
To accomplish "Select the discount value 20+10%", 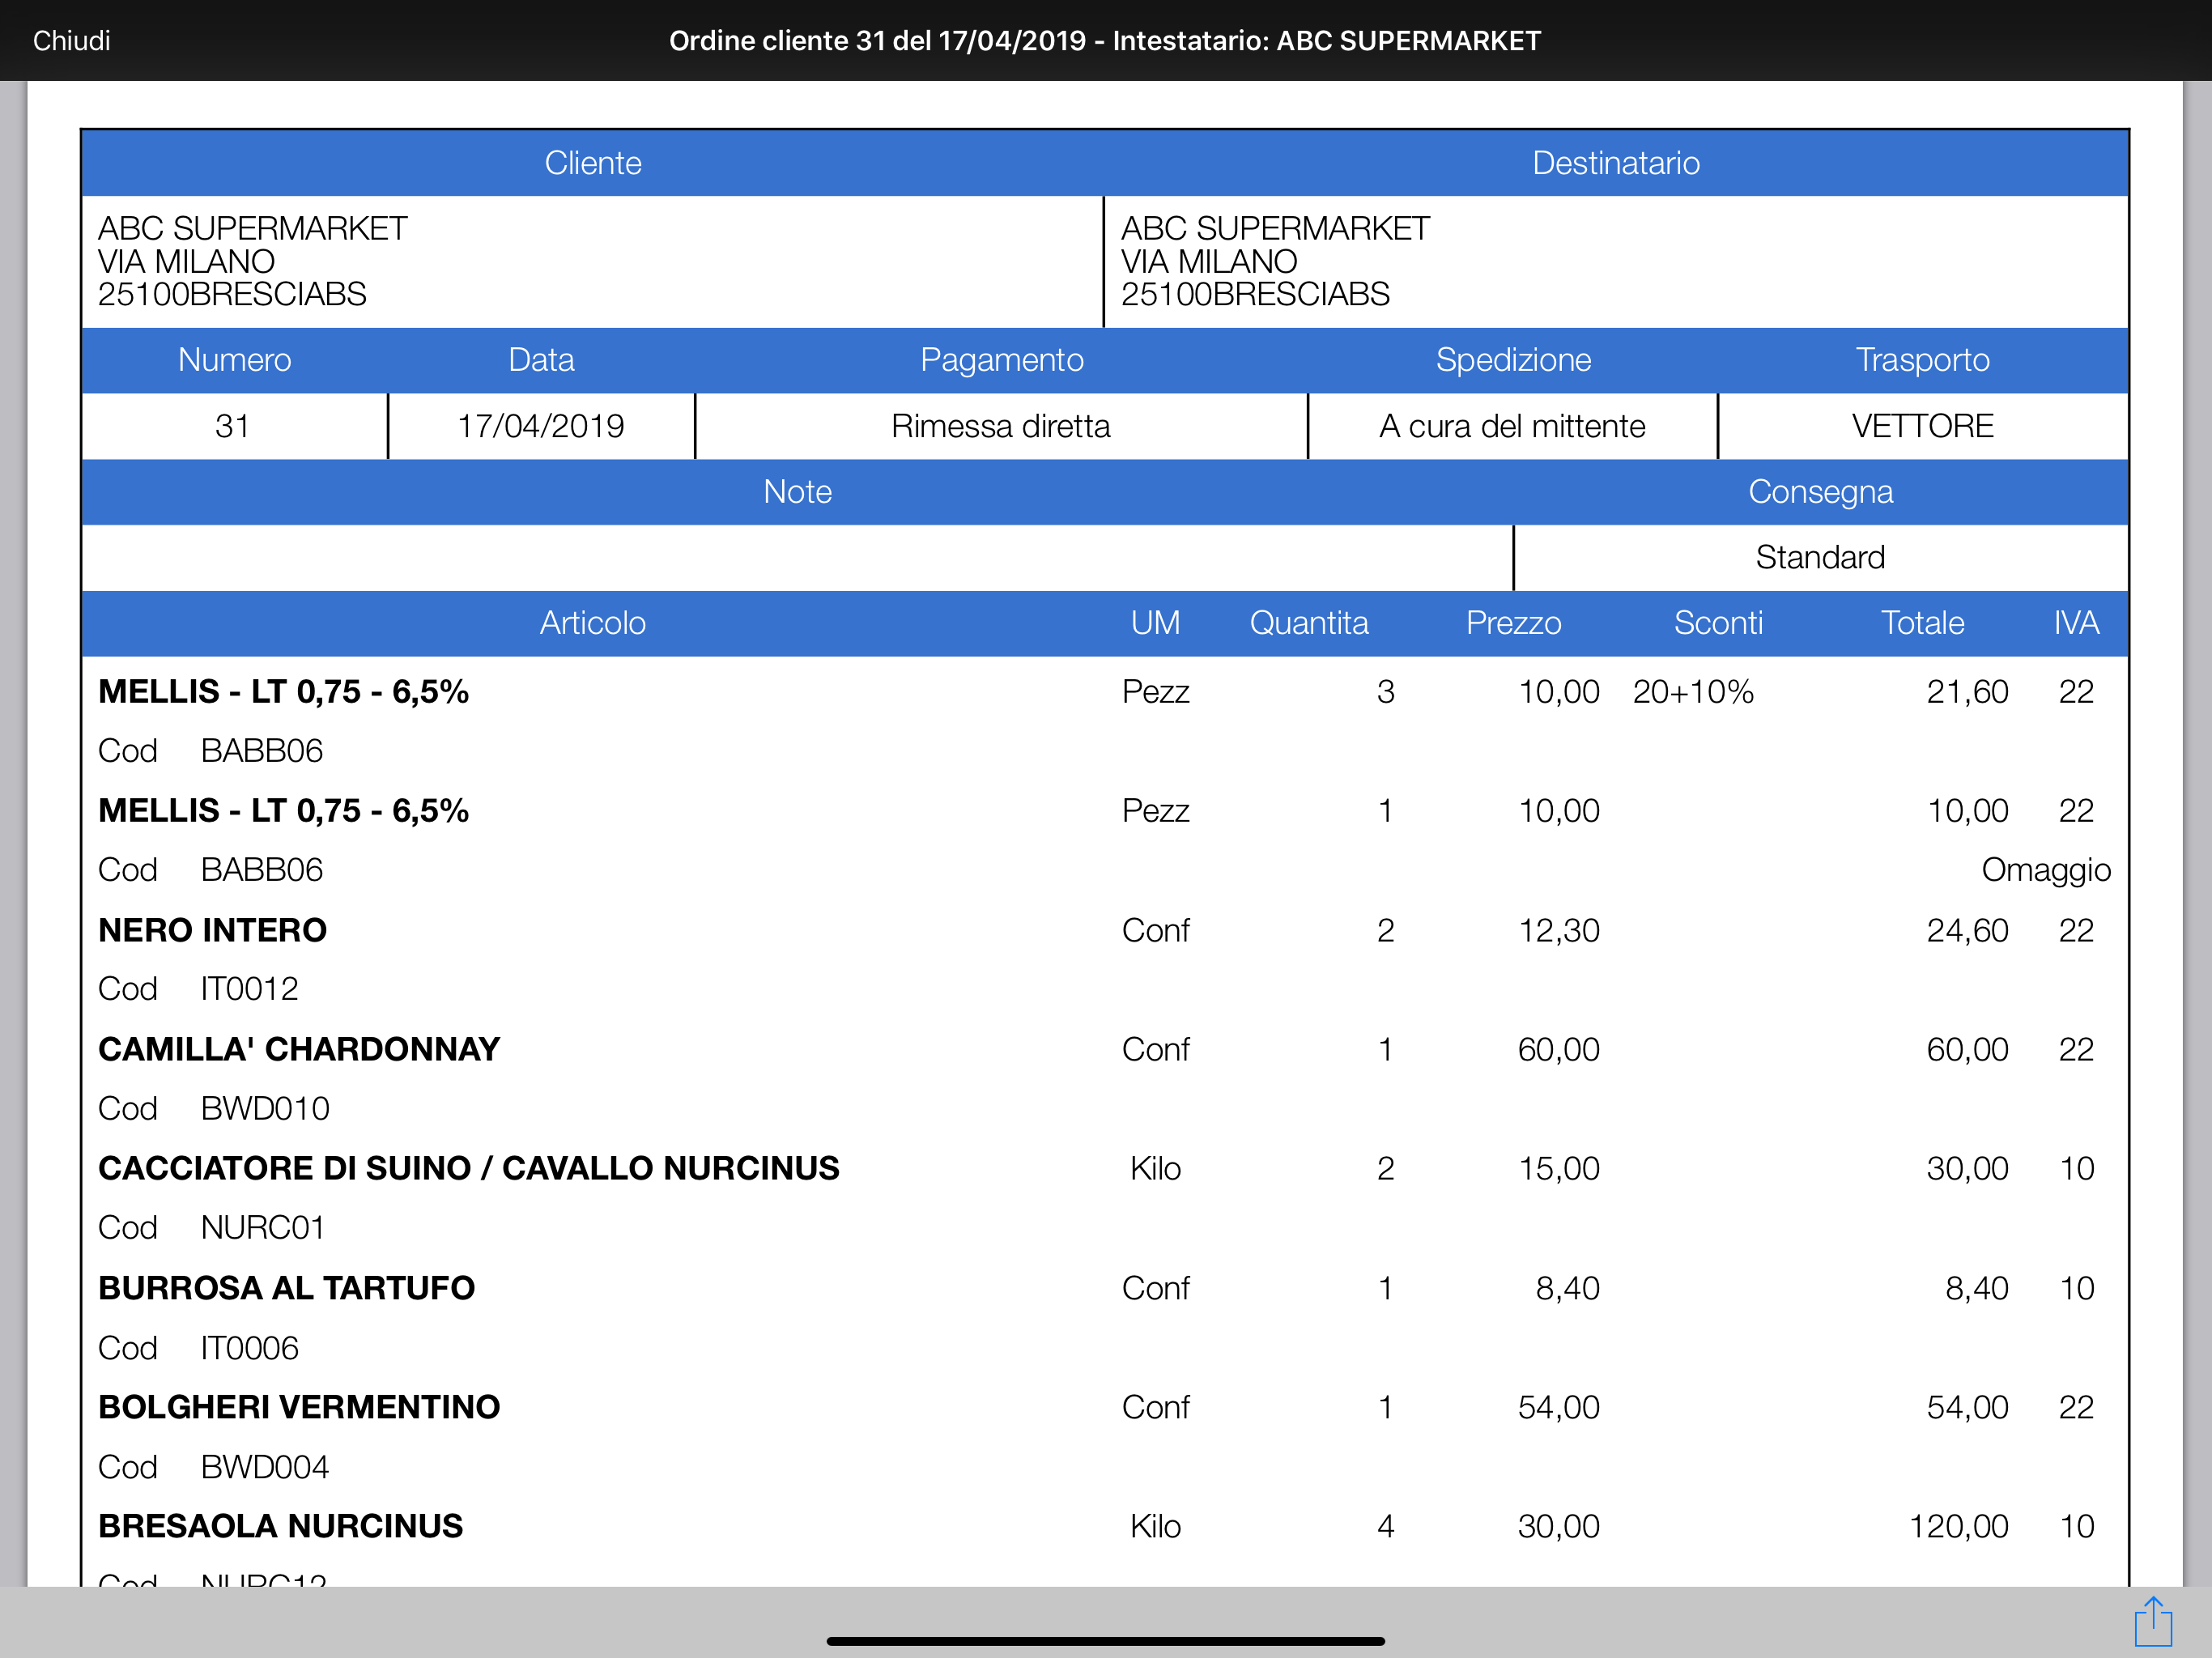I will (x=1693, y=692).
